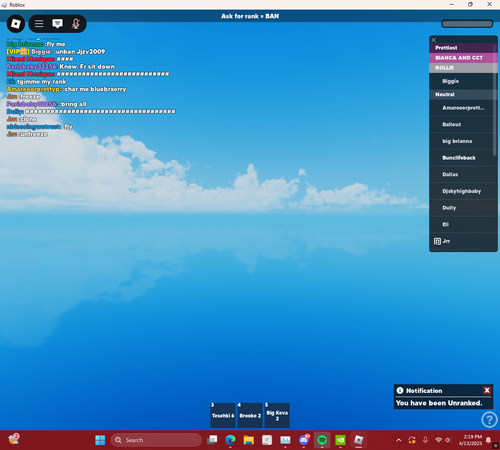Select the ROLLIE team header
The image size is (500, 450).
463,68
